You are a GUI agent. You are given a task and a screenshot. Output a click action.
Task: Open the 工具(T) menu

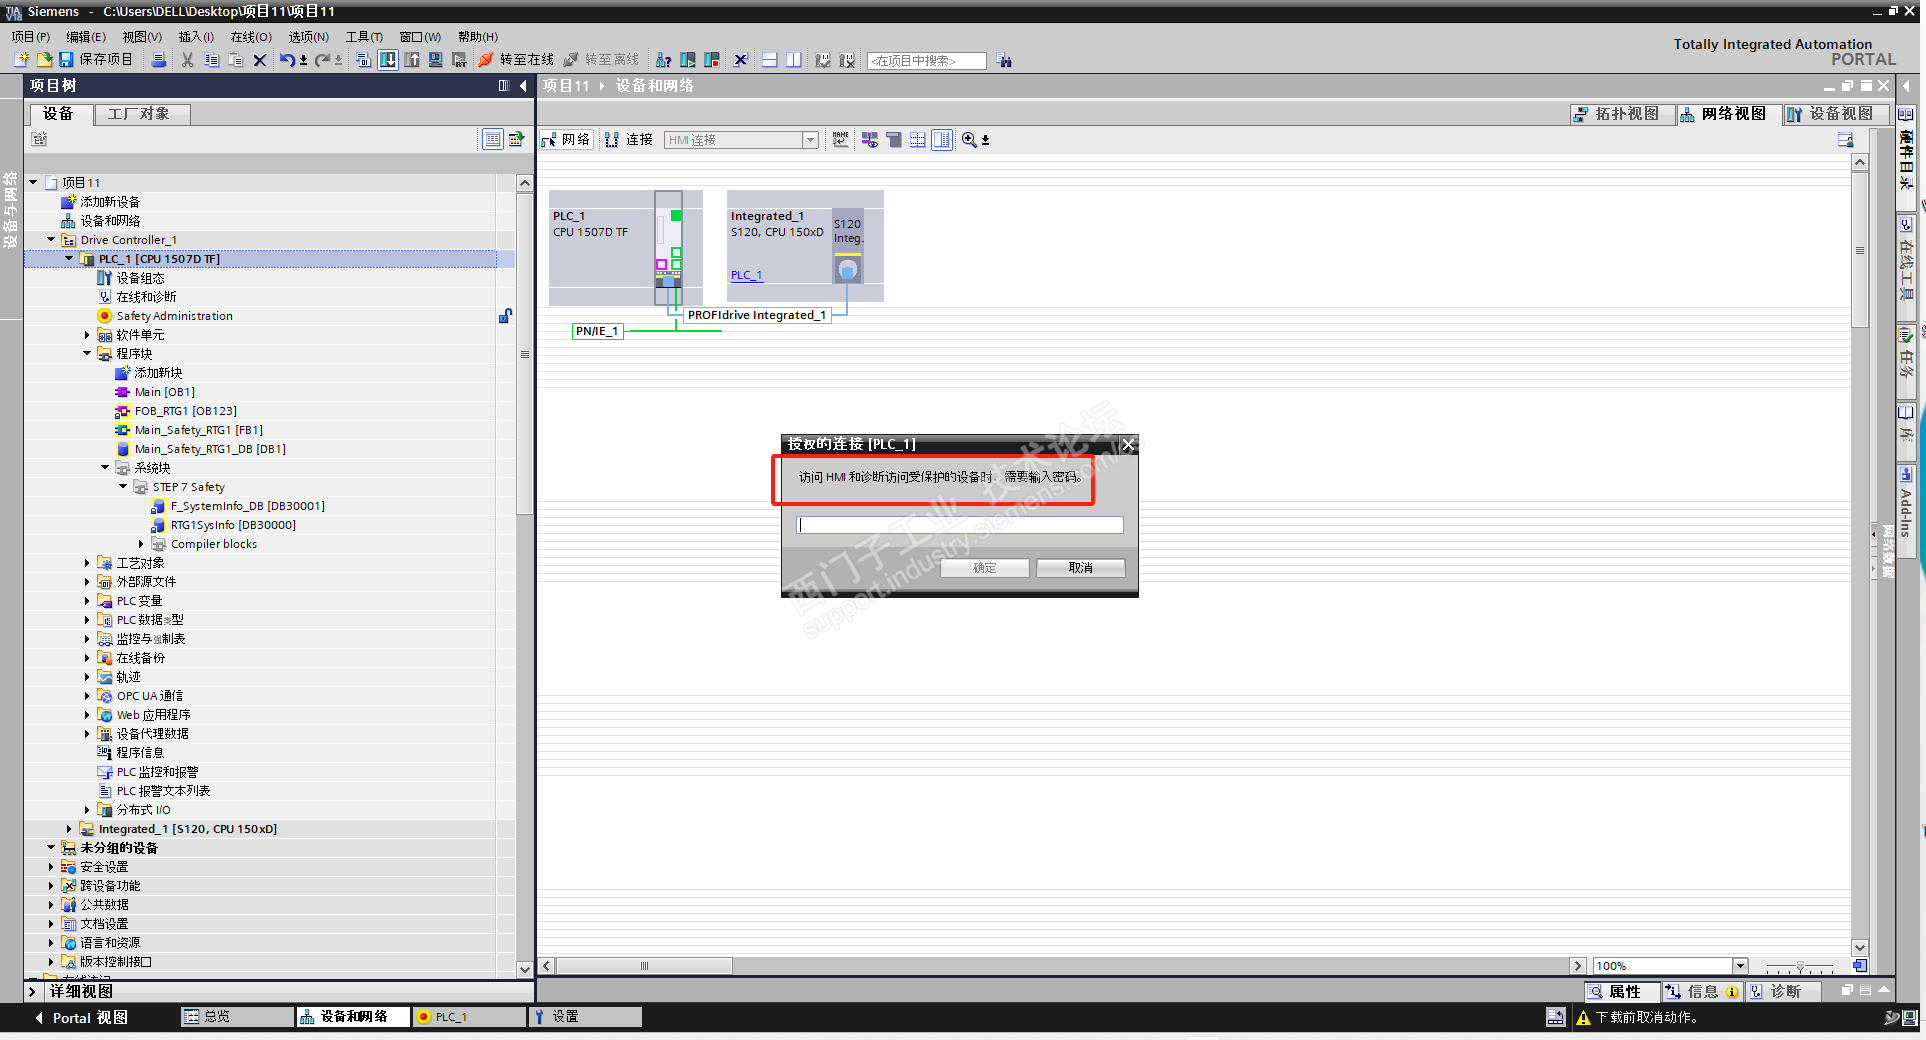coord(364,37)
